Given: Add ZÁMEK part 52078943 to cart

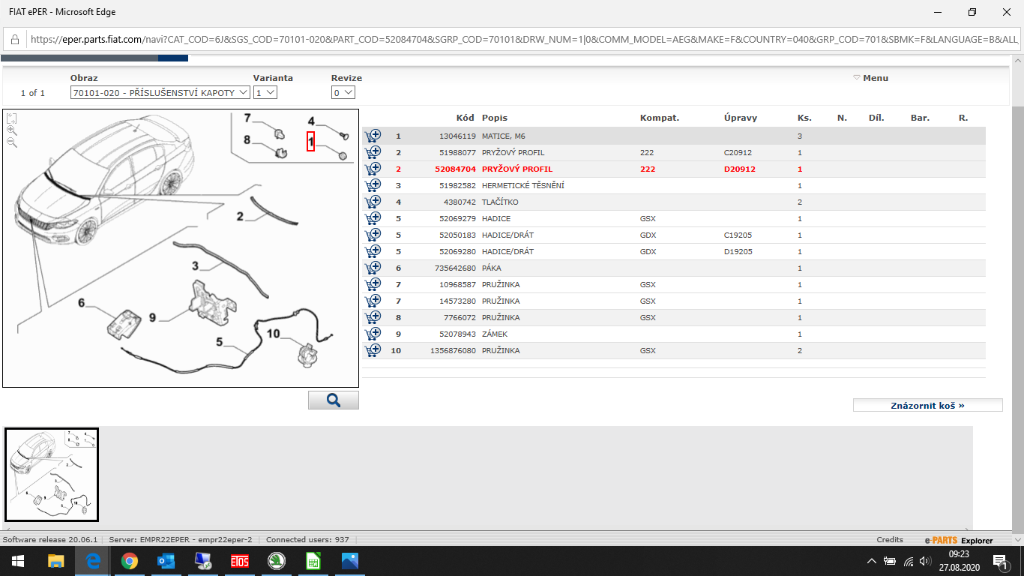Looking at the screenshot, I should tap(373, 334).
